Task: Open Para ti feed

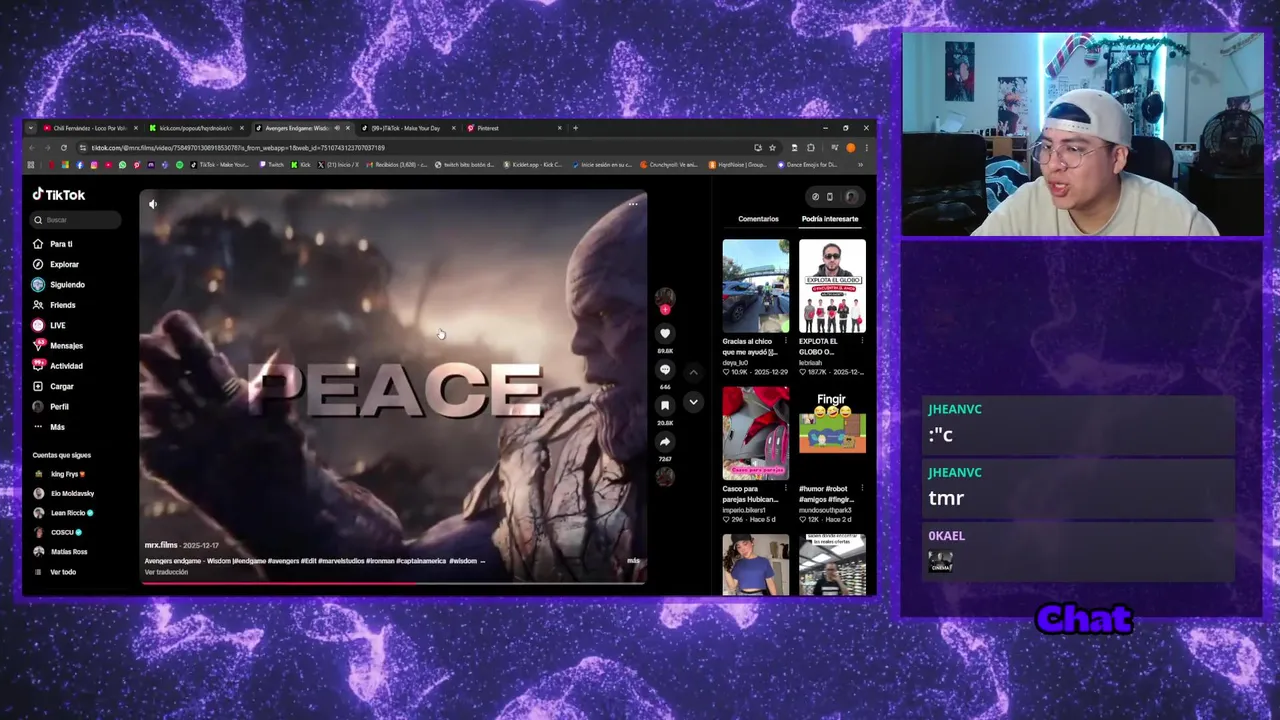Action: coord(53,244)
